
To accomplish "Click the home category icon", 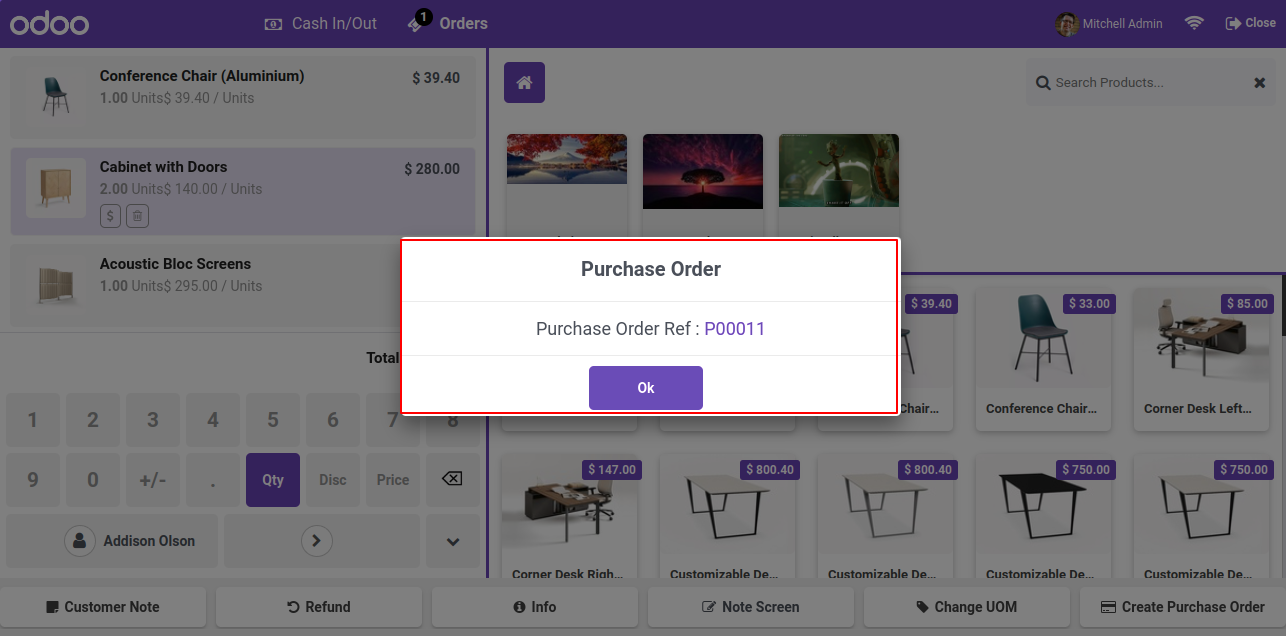I will coord(524,82).
